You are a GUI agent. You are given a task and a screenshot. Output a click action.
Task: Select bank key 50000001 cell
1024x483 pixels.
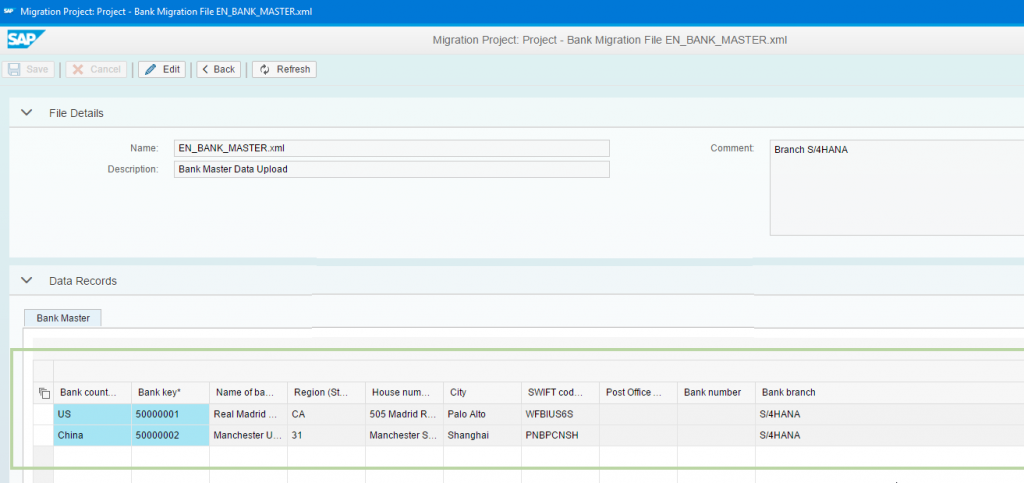[x=170, y=414]
